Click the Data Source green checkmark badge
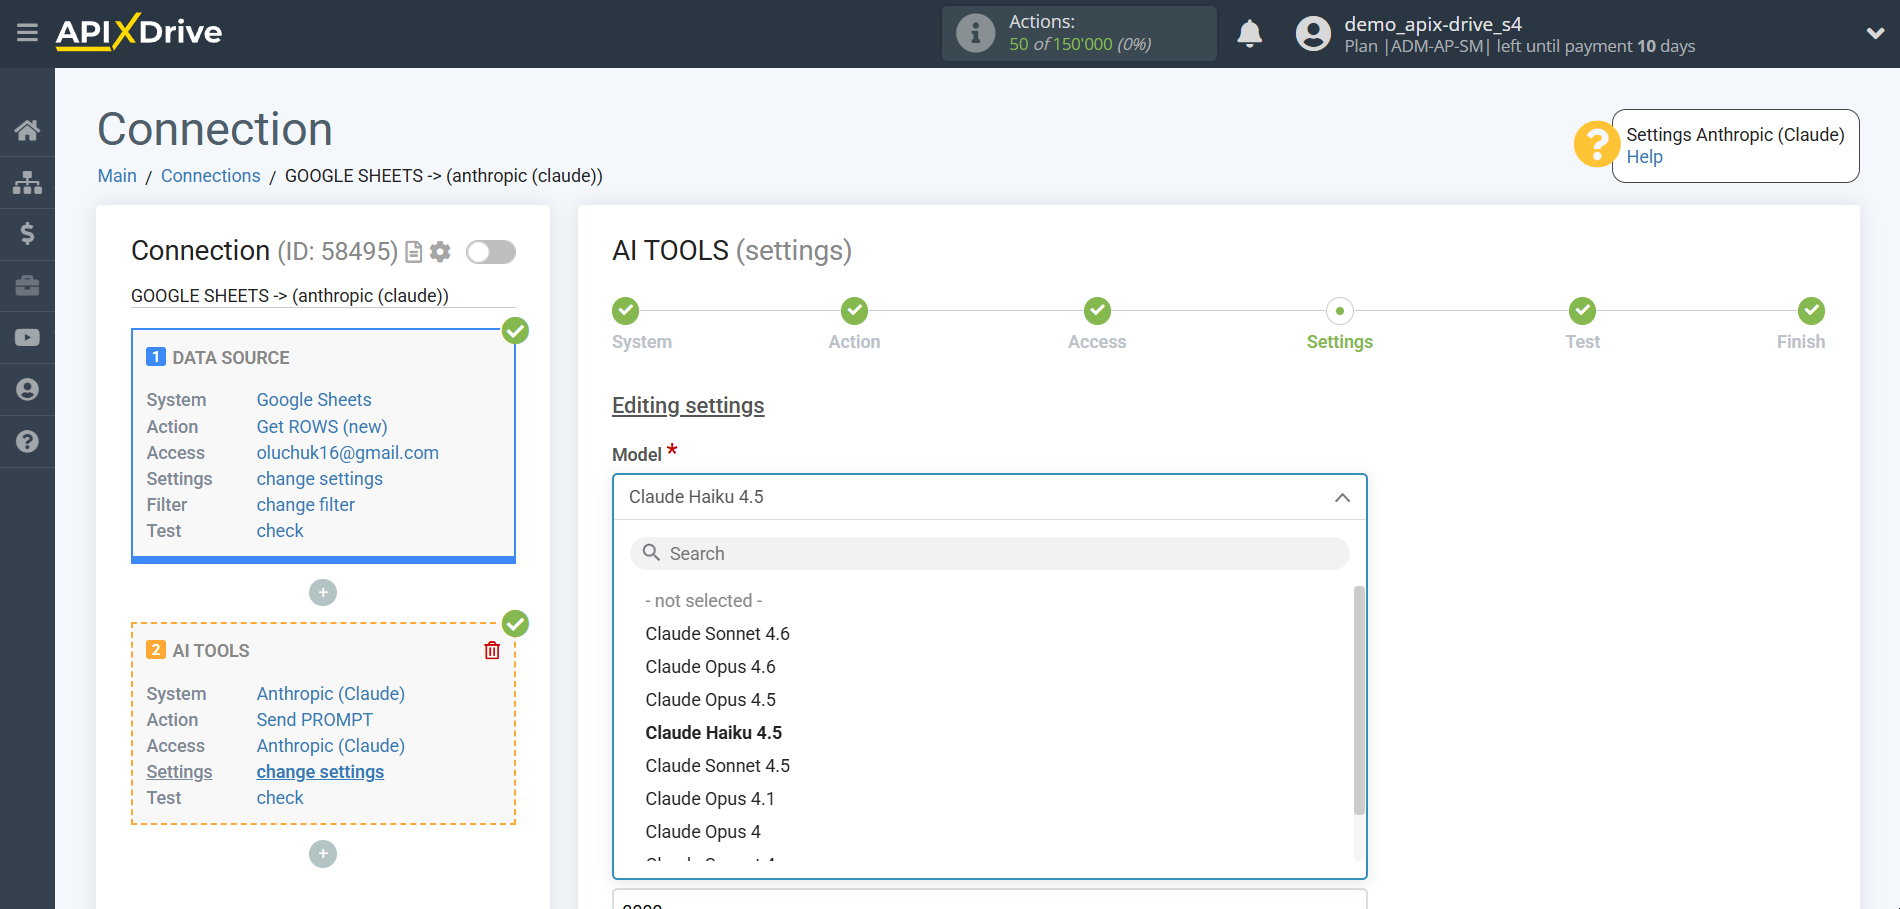This screenshot has width=1900, height=909. pyautogui.click(x=515, y=330)
